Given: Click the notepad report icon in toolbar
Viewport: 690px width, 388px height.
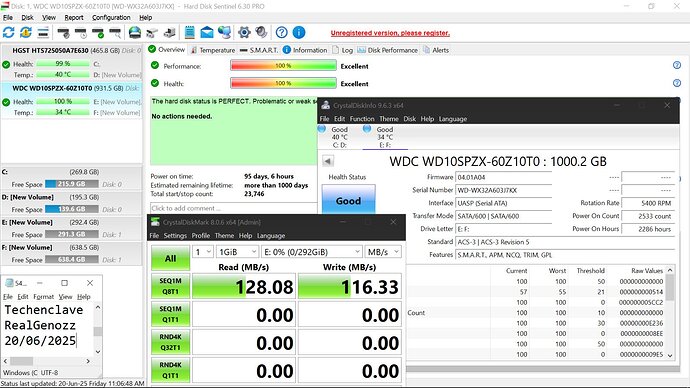Looking at the screenshot, I should tap(190, 32).
